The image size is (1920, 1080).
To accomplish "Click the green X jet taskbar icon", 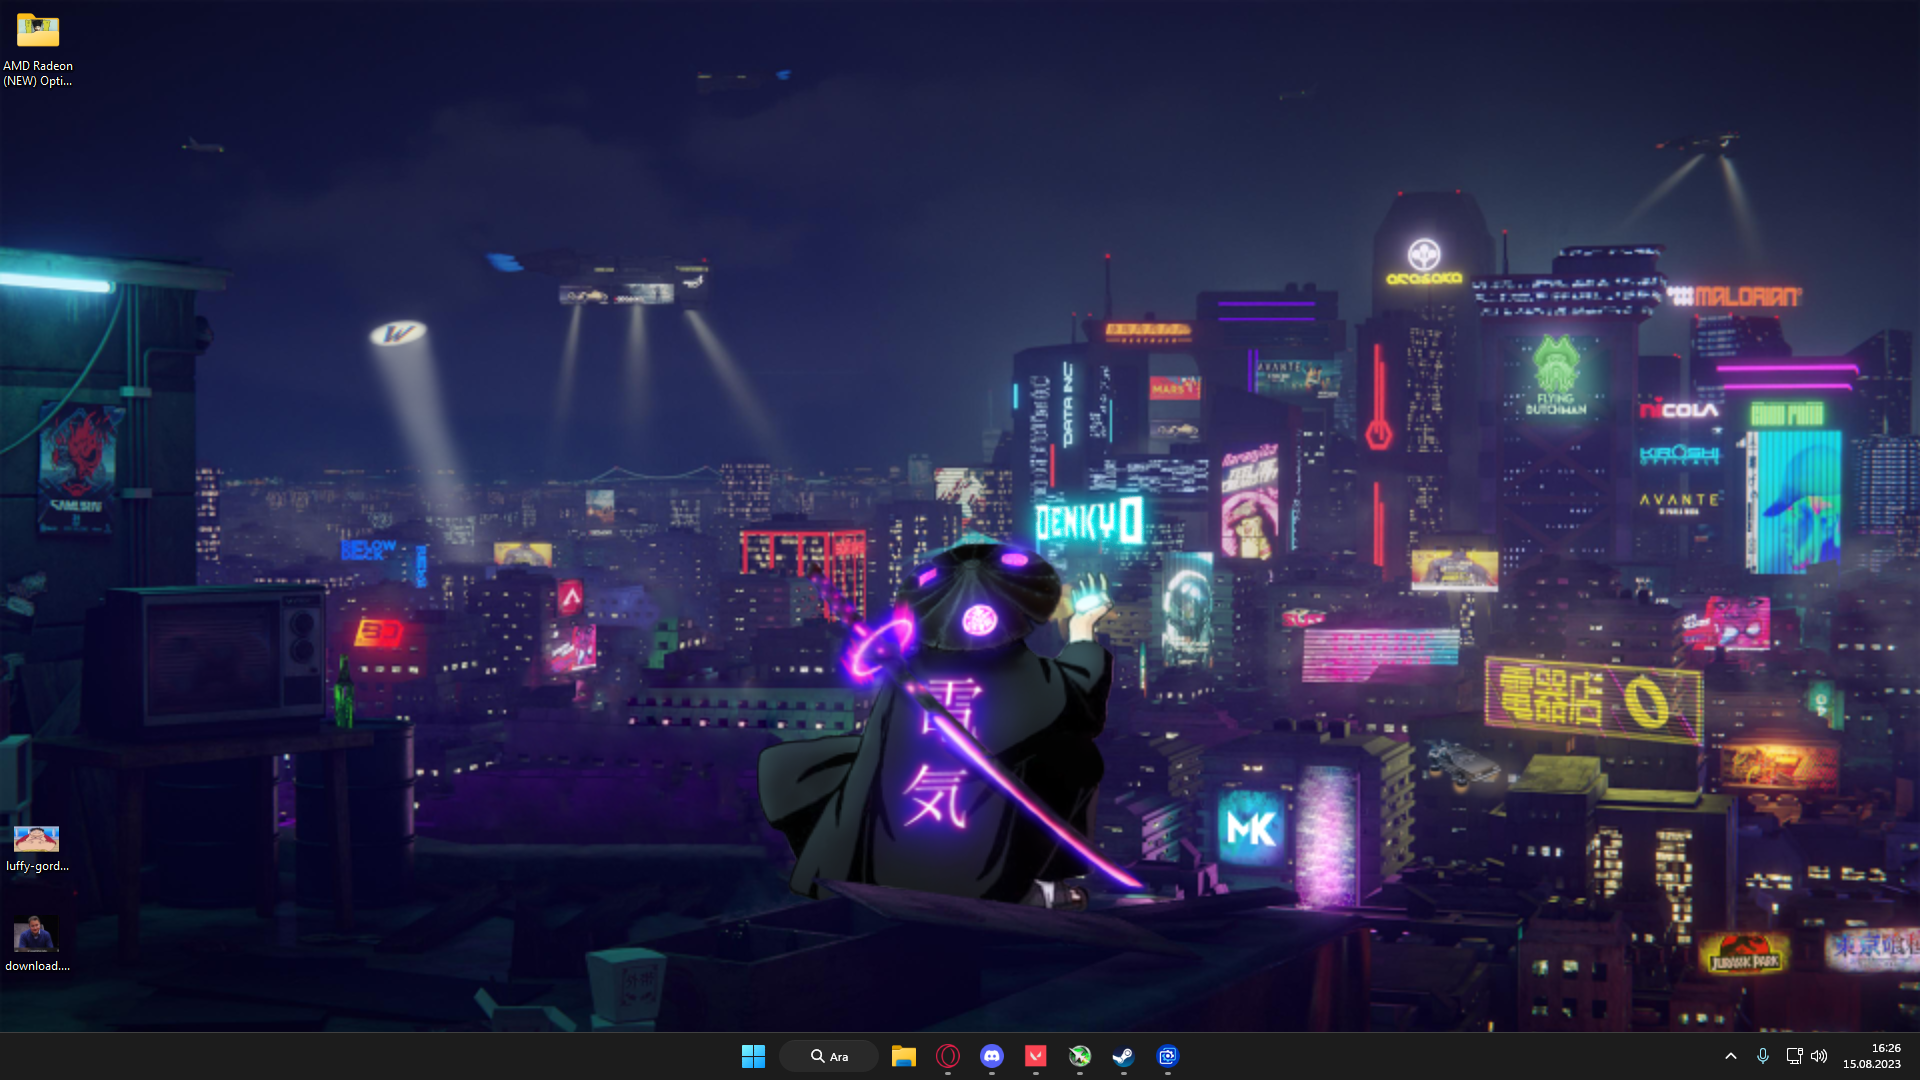I will click(x=1080, y=1056).
